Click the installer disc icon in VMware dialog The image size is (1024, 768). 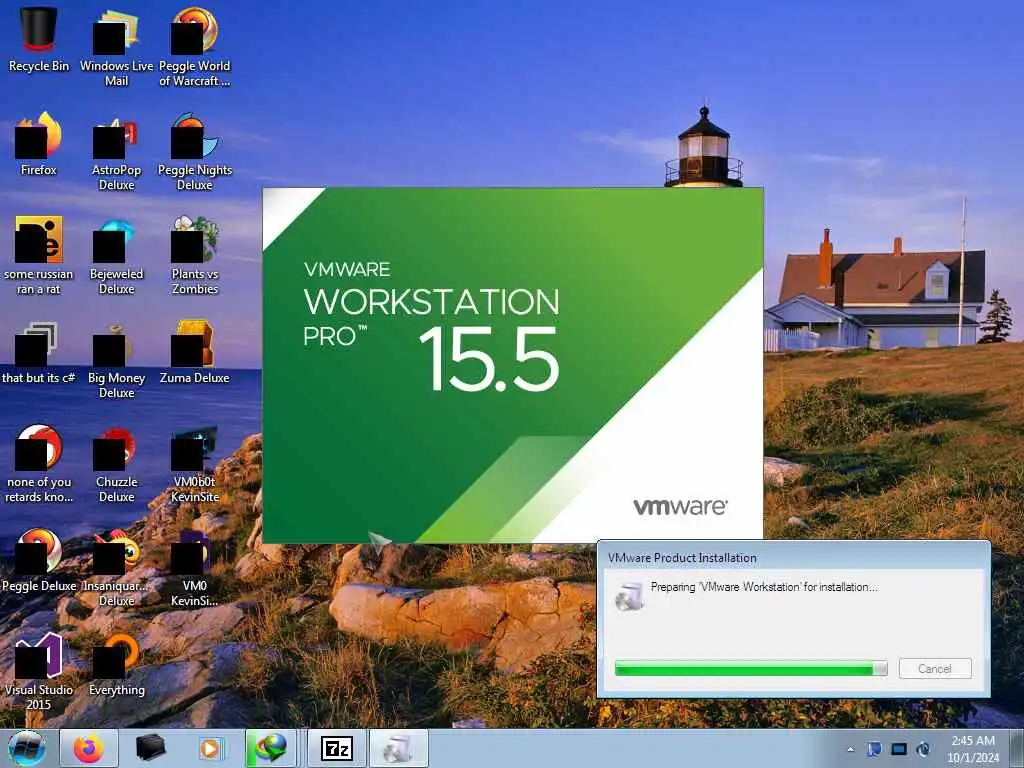[630, 596]
